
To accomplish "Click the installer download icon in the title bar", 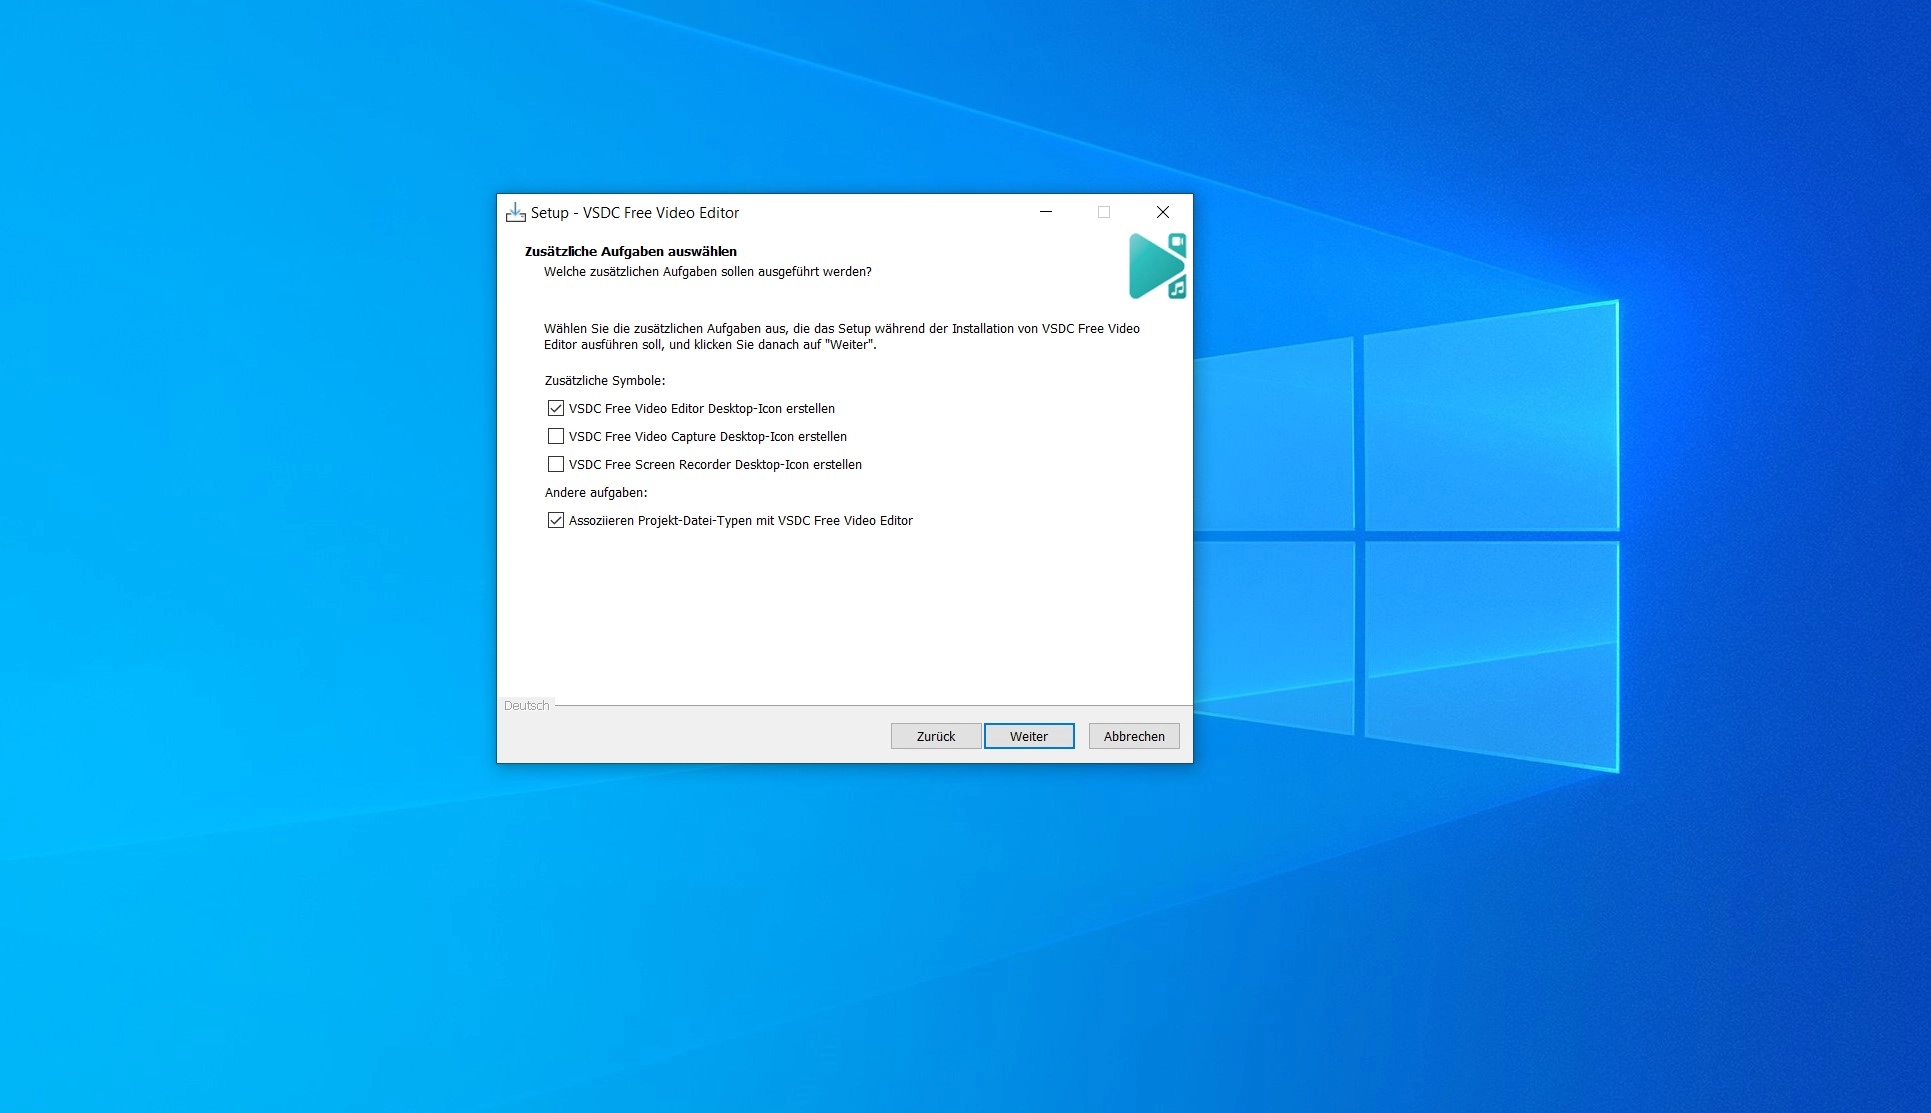I will tap(514, 212).
